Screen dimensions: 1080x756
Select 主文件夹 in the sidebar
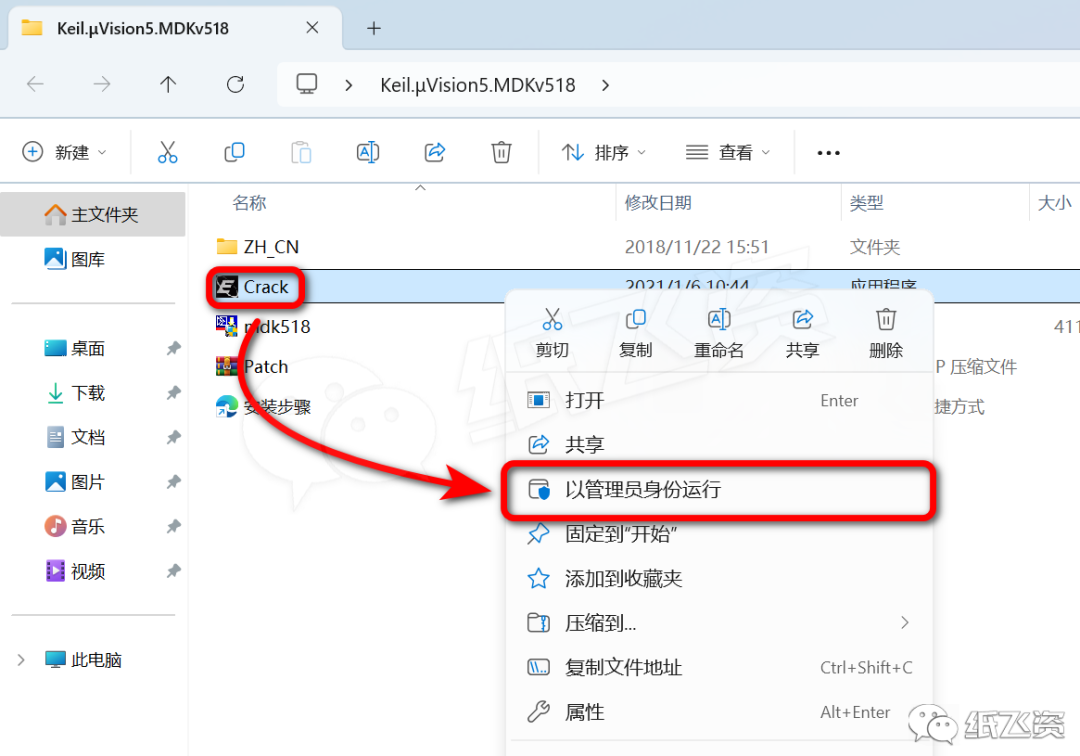[92, 215]
